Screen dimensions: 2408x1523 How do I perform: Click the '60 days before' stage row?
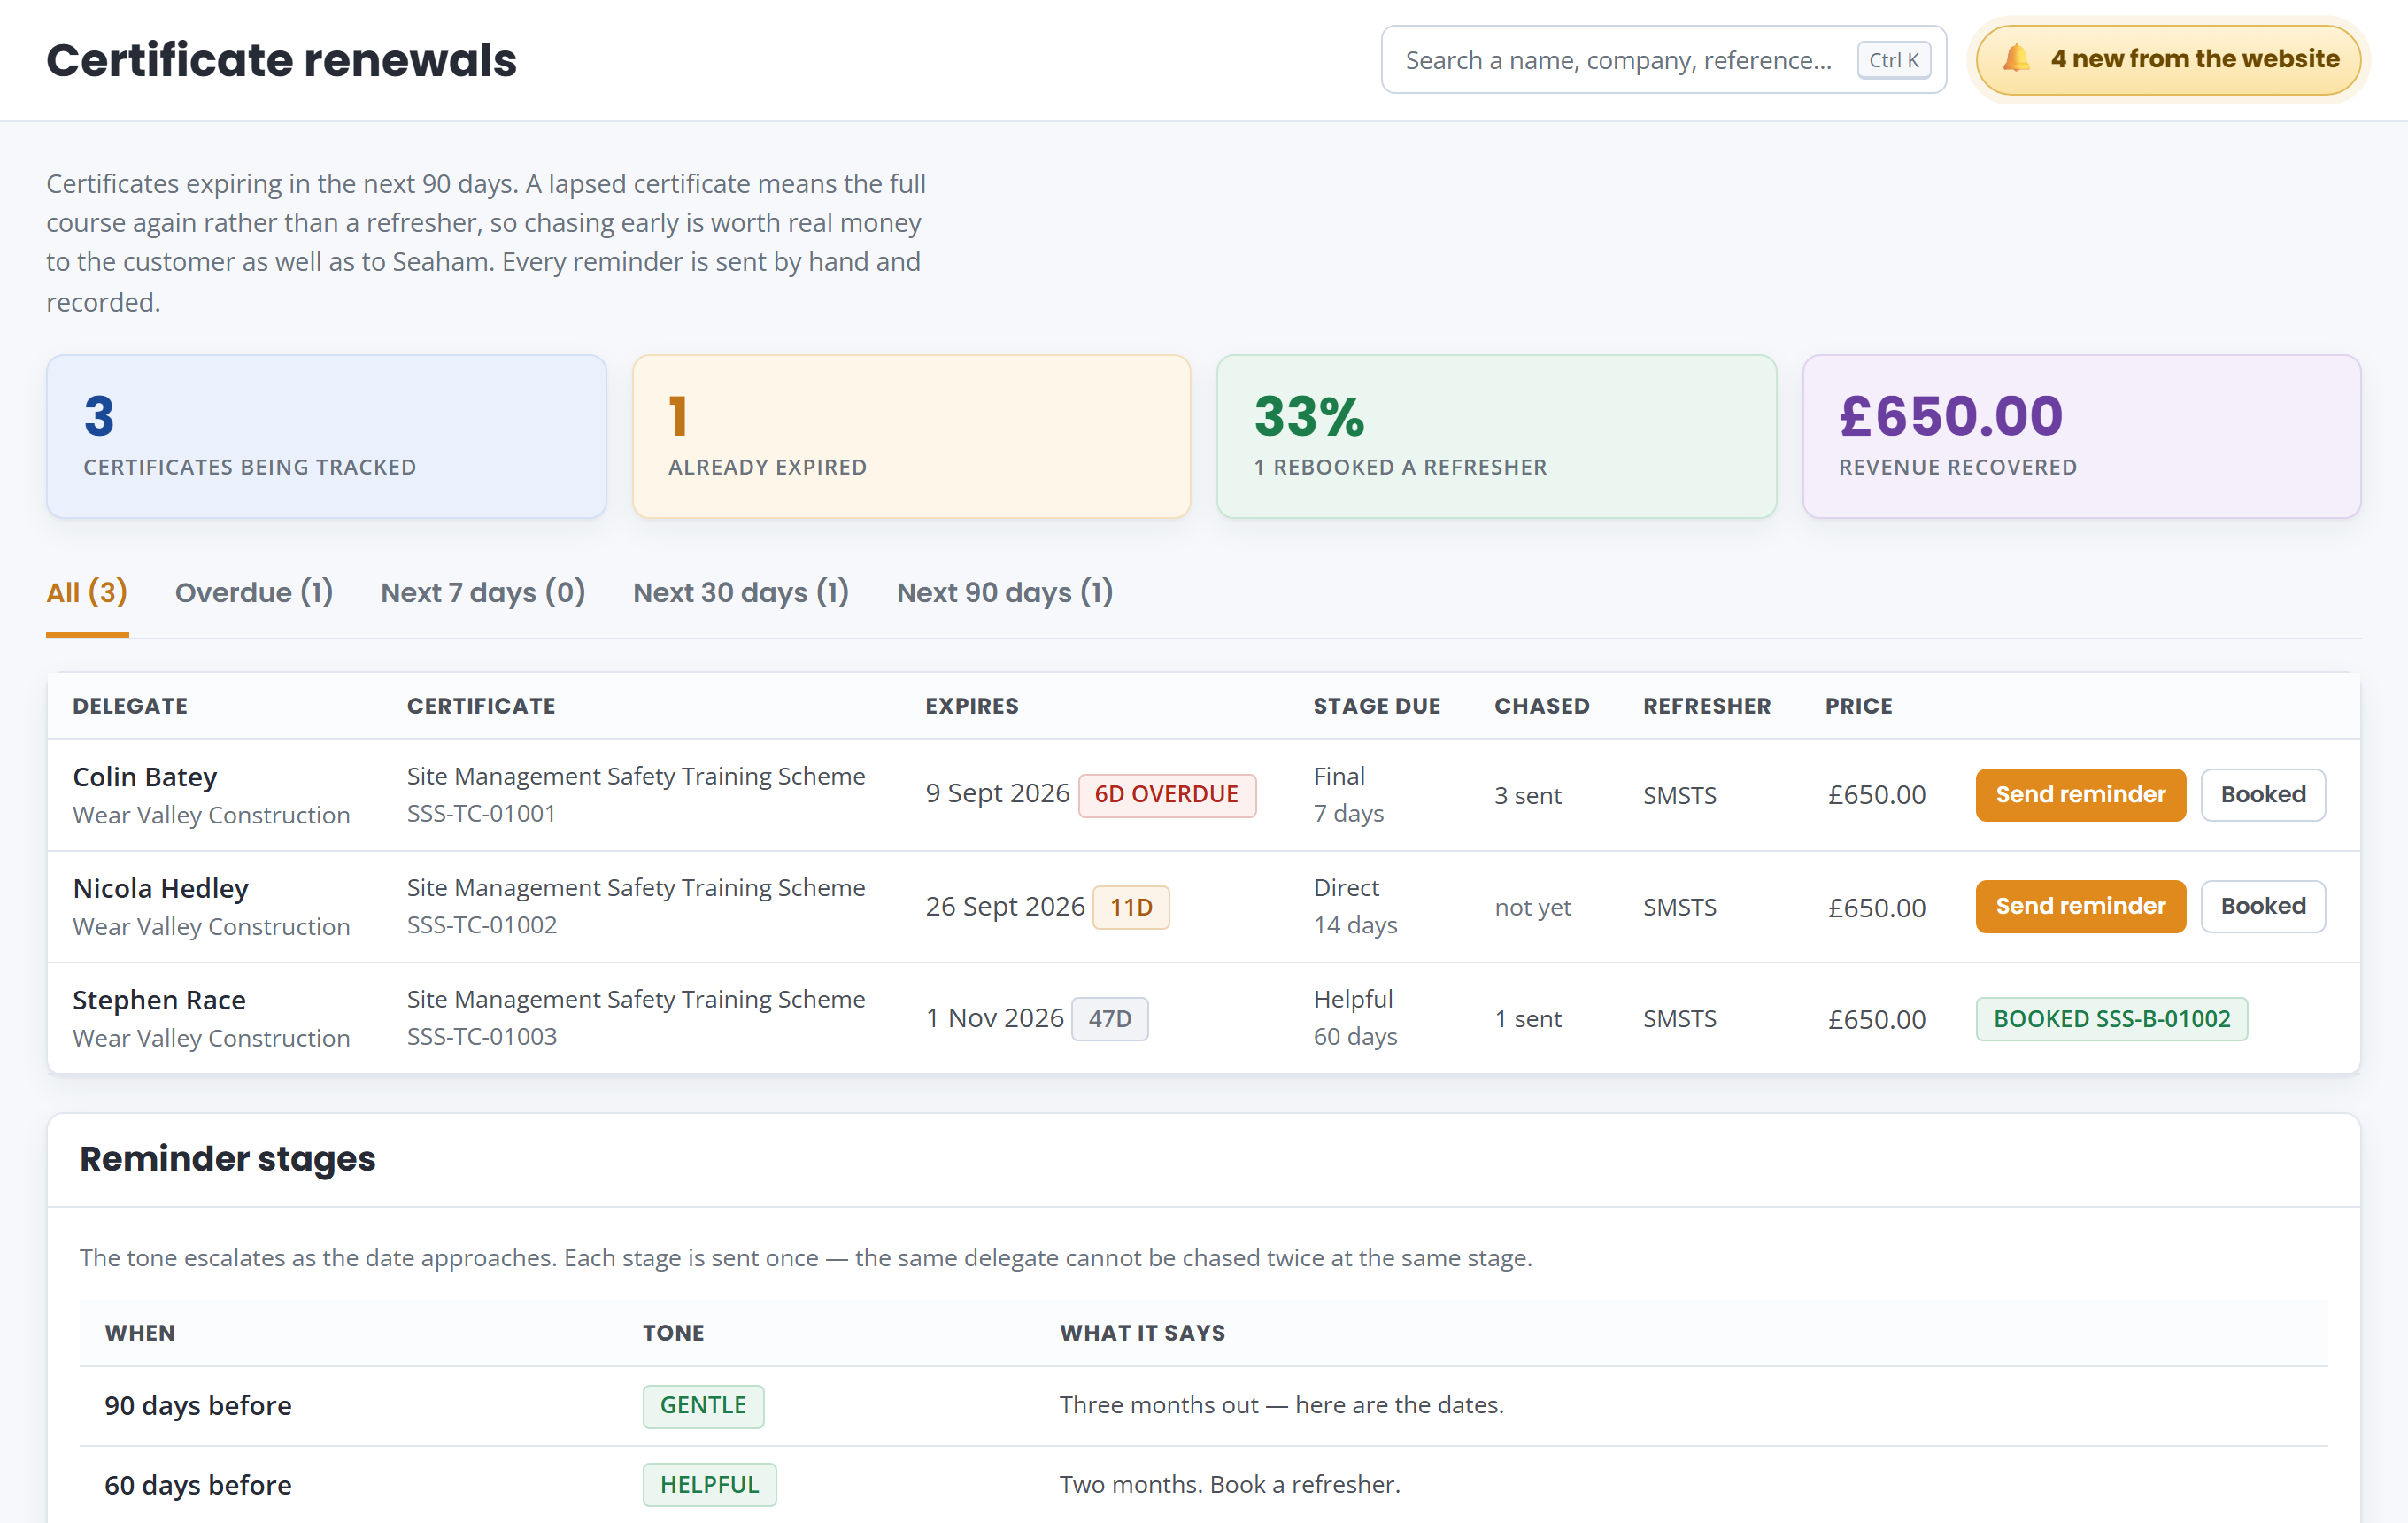click(x=1204, y=1485)
